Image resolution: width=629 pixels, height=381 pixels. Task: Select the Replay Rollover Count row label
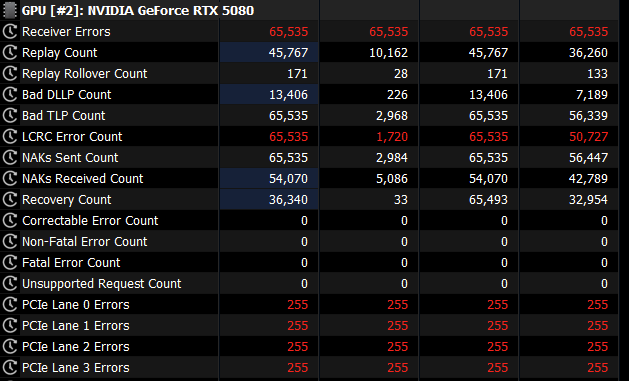click(x=85, y=73)
